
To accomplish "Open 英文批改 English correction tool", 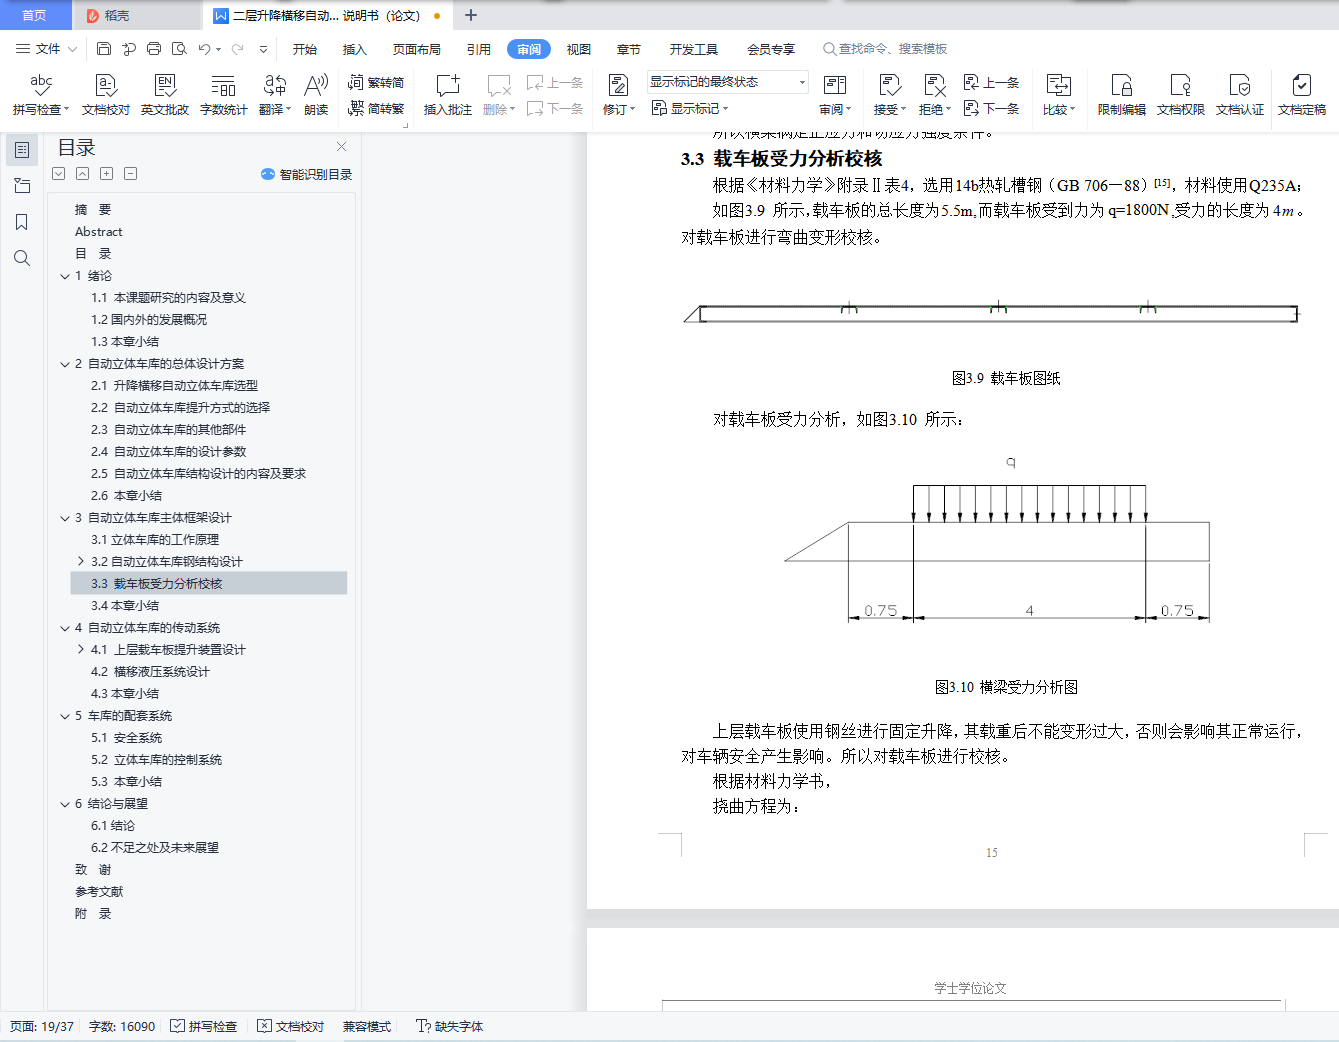I will [165, 96].
